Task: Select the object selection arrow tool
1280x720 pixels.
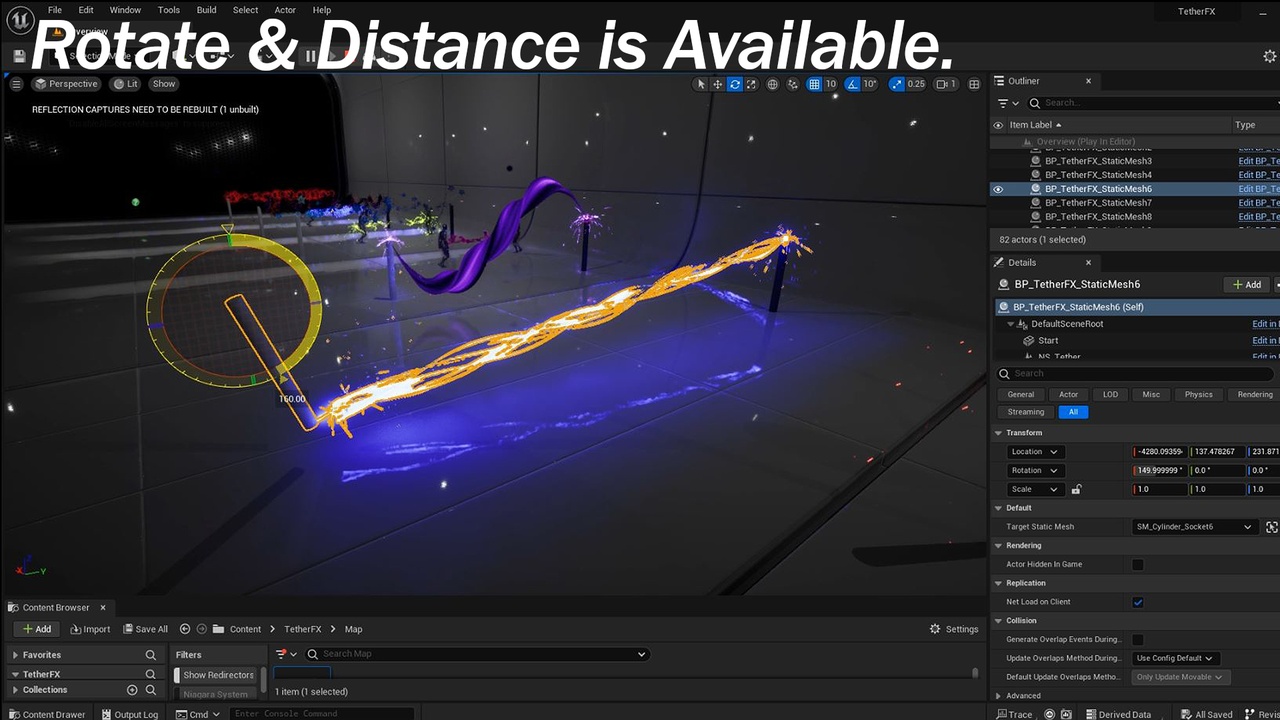Action: [x=701, y=84]
